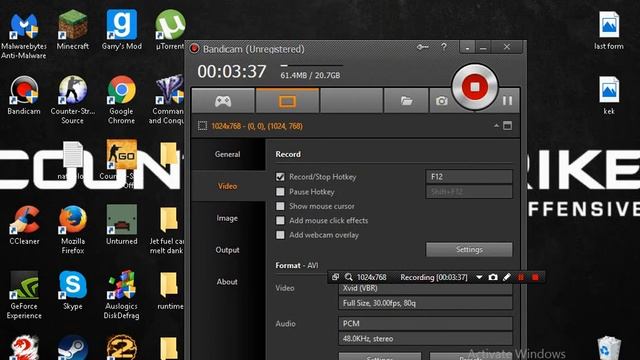This screenshot has height=360, width=640.
Task: Open Google Chrome desktop shortcut
Action: 122,100
